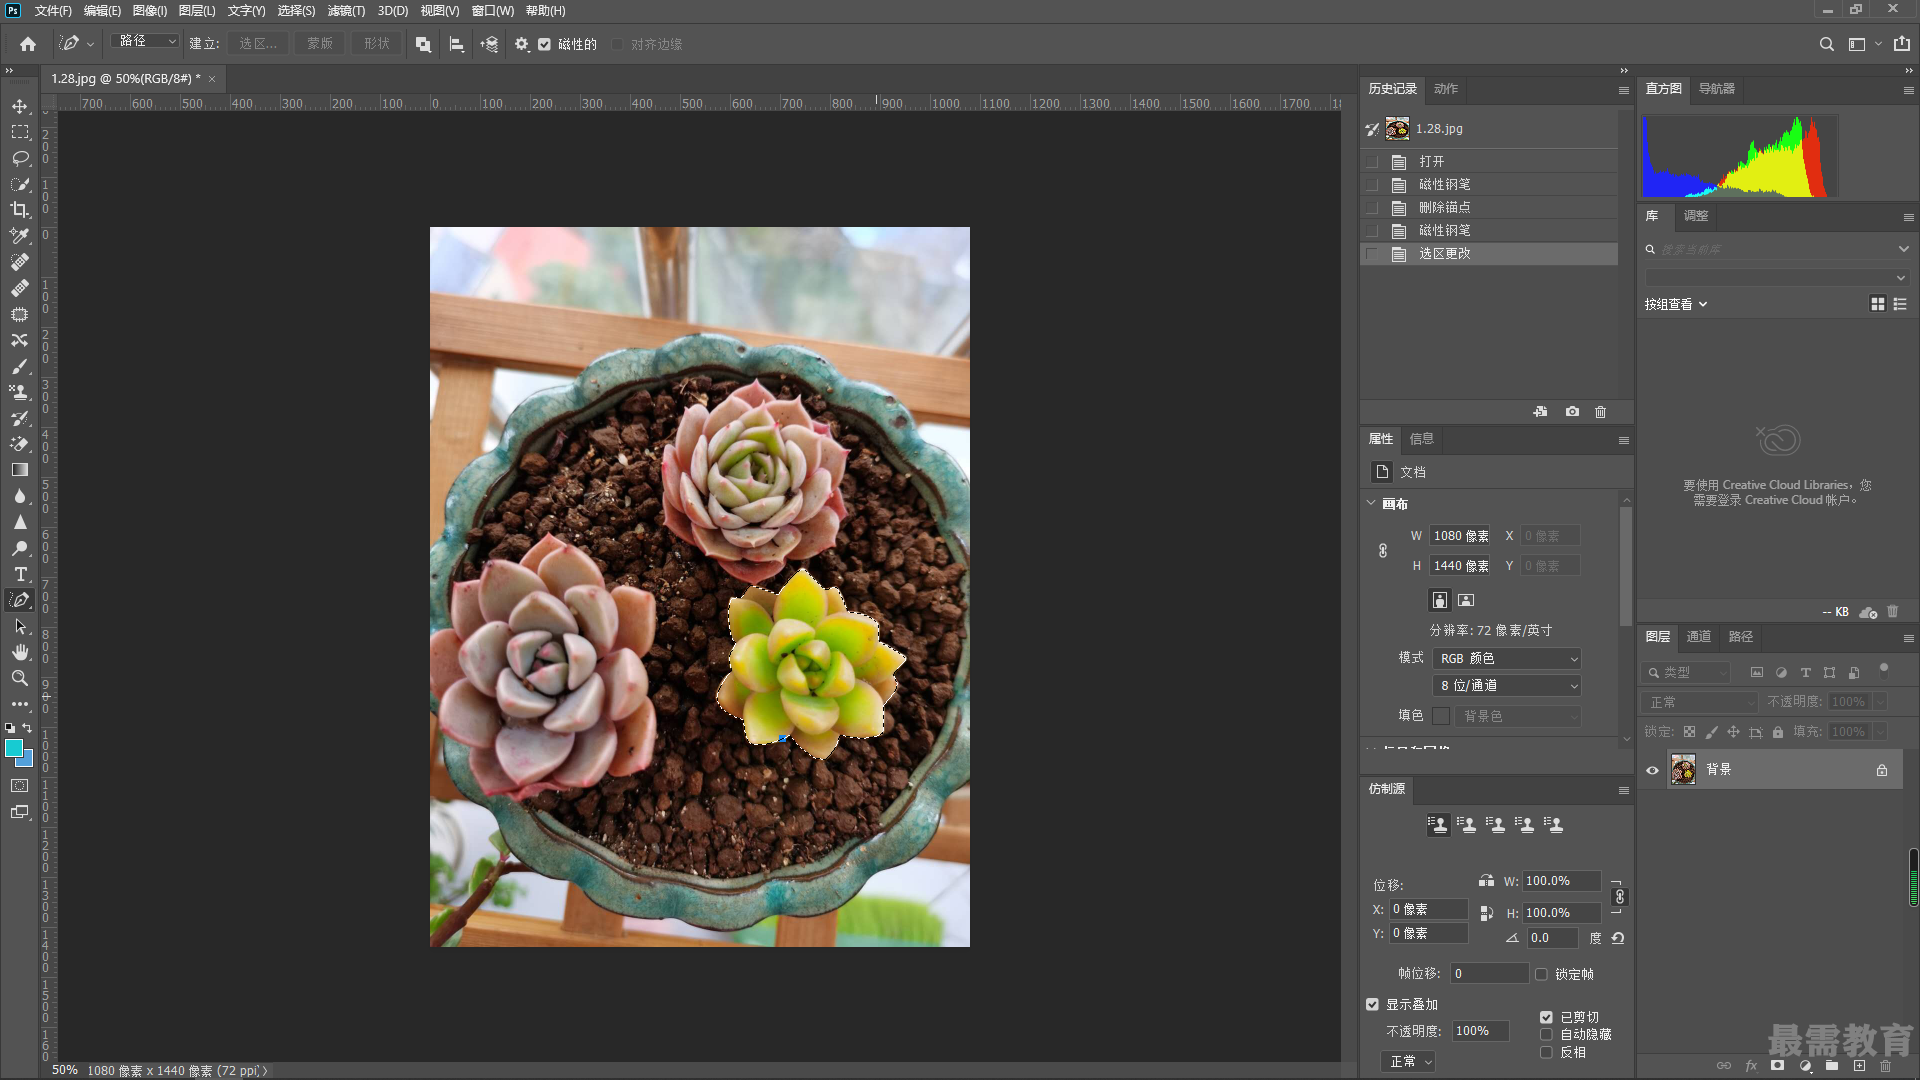The width and height of the screenshot is (1920, 1080).
Task: Open pen options gear icon
Action: (521, 44)
